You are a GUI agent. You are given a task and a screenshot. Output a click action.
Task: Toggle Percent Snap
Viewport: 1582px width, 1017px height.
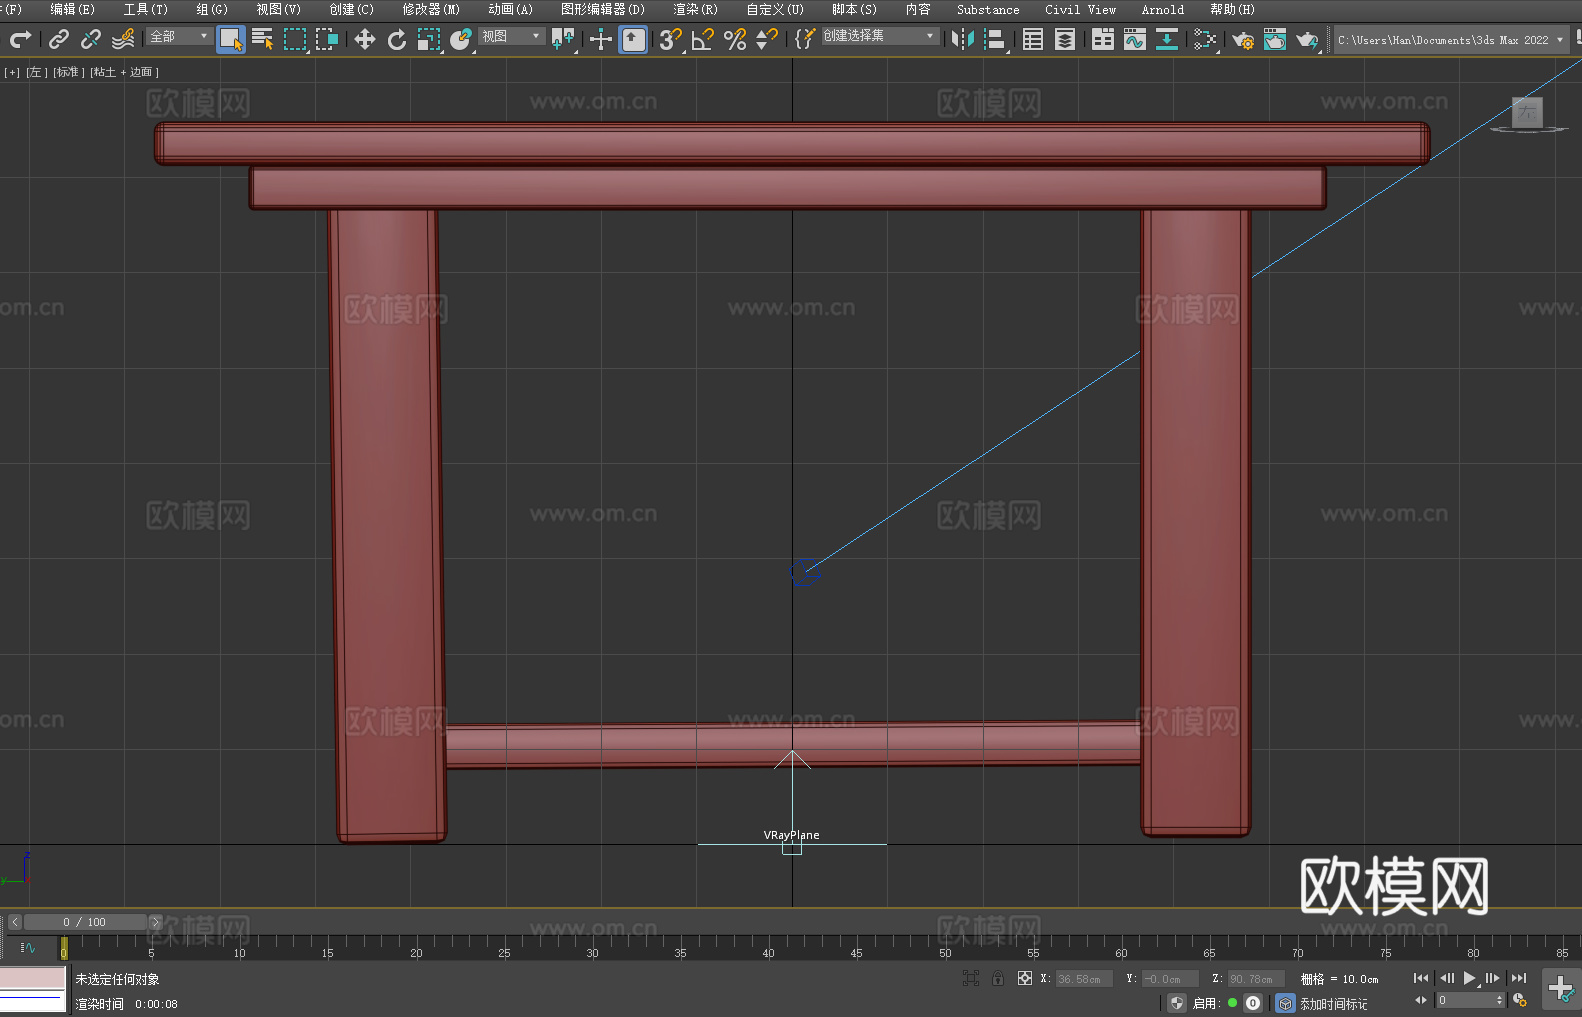pyautogui.click(x=735, y=39)
